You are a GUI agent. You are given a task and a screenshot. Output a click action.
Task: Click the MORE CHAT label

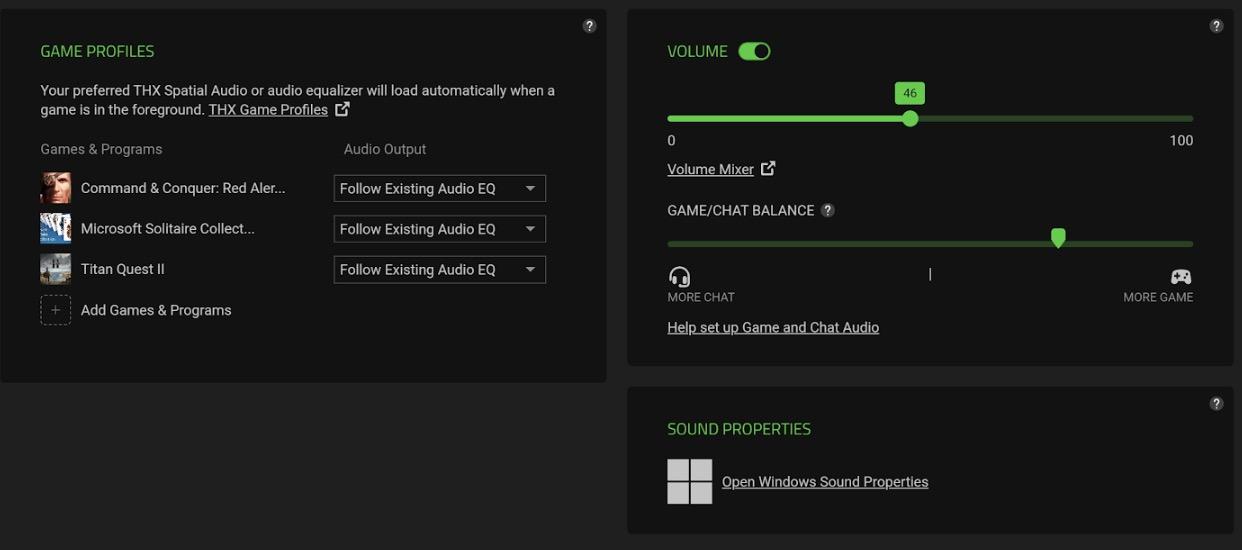[x=701, y=297]
